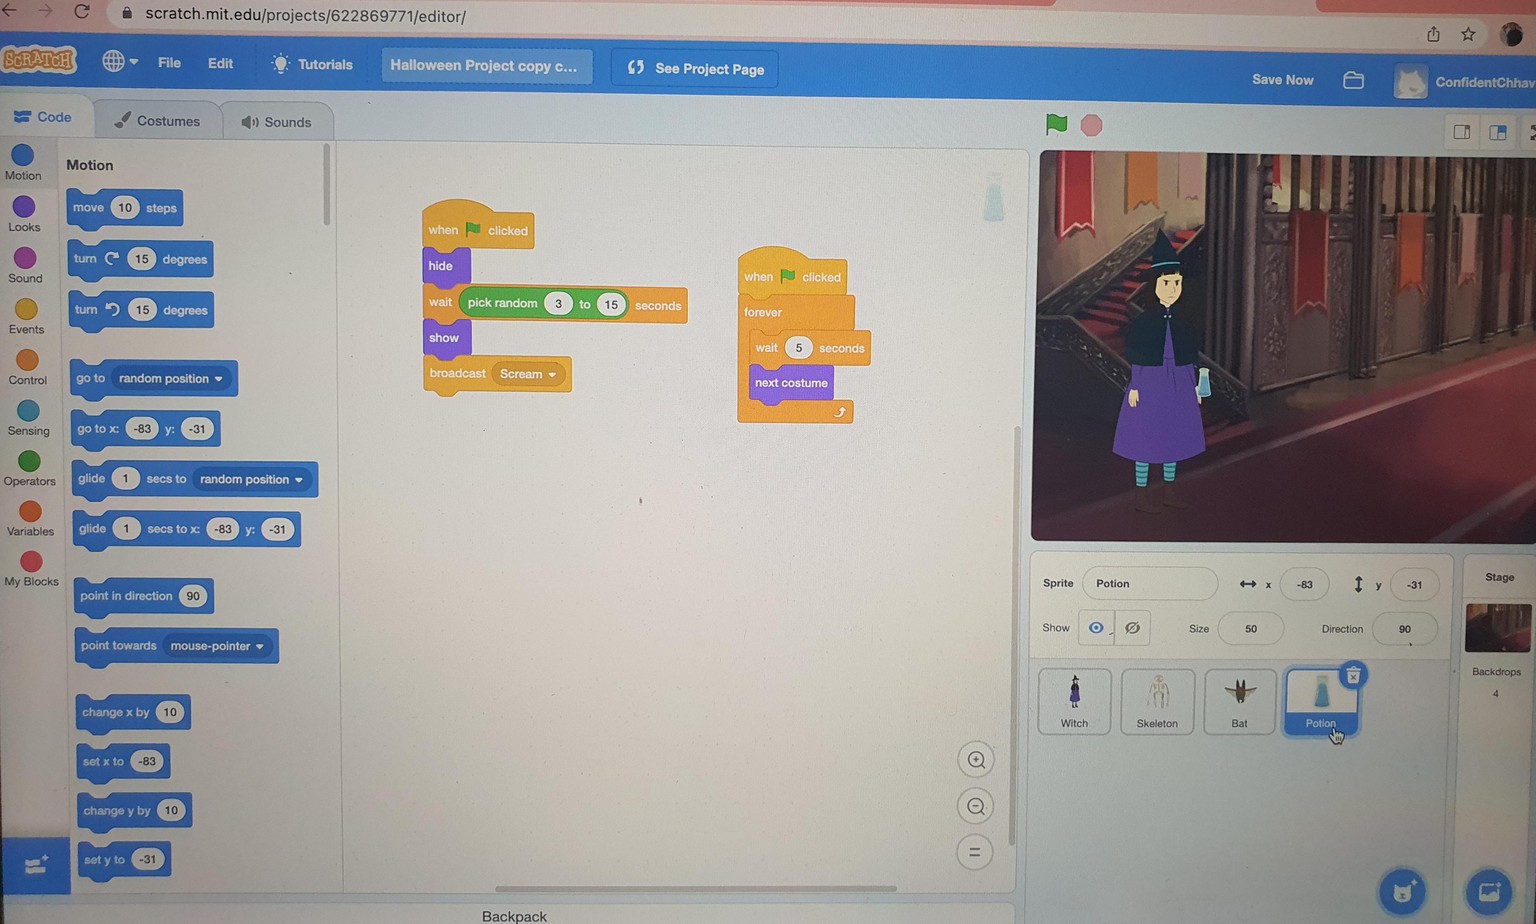Zoom in the code workspace
The width and height of the screenshot is (1536, 924).
click(x=976, y=760)
